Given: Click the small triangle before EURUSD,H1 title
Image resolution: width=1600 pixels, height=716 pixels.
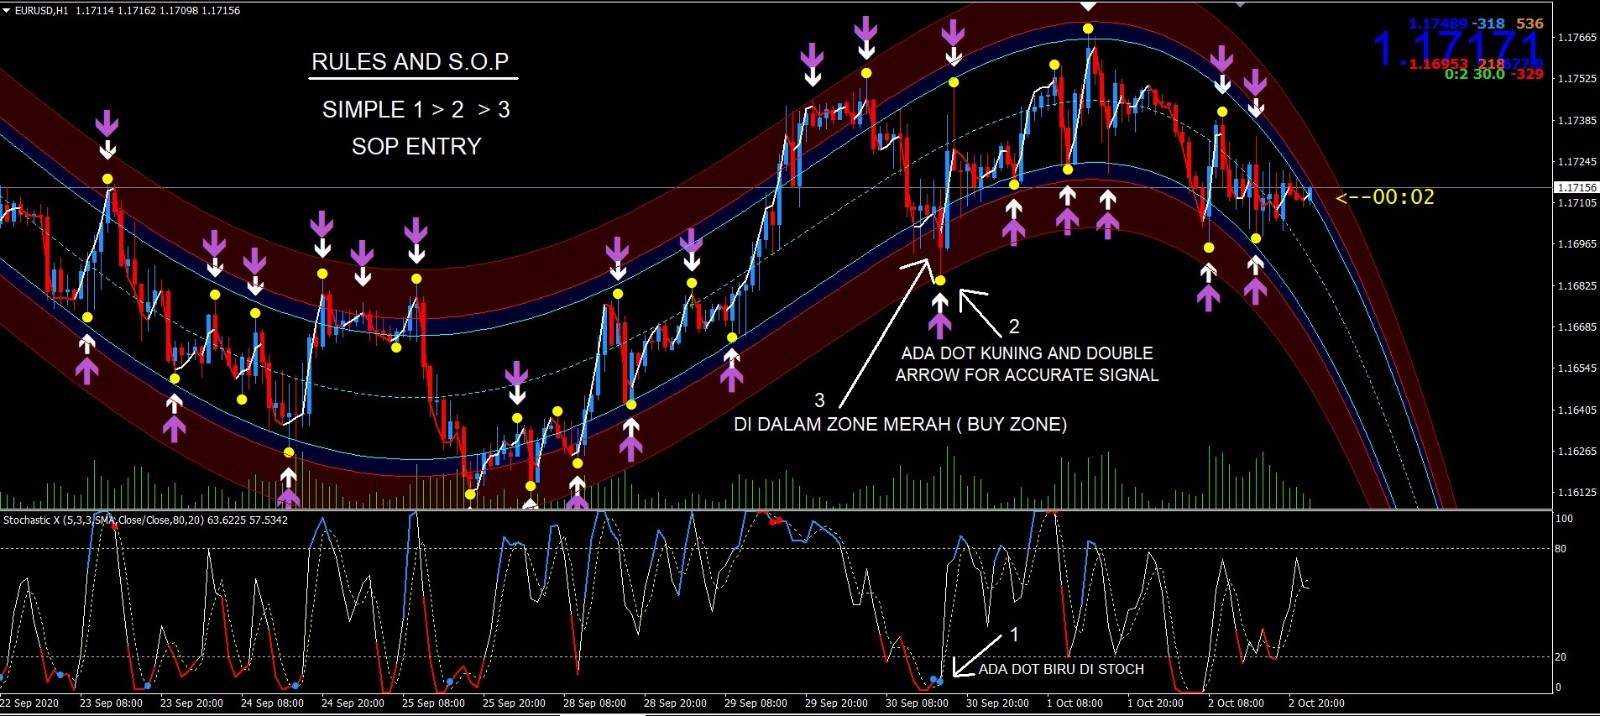Looking at the screenshot, I should [x=6, y=10].
